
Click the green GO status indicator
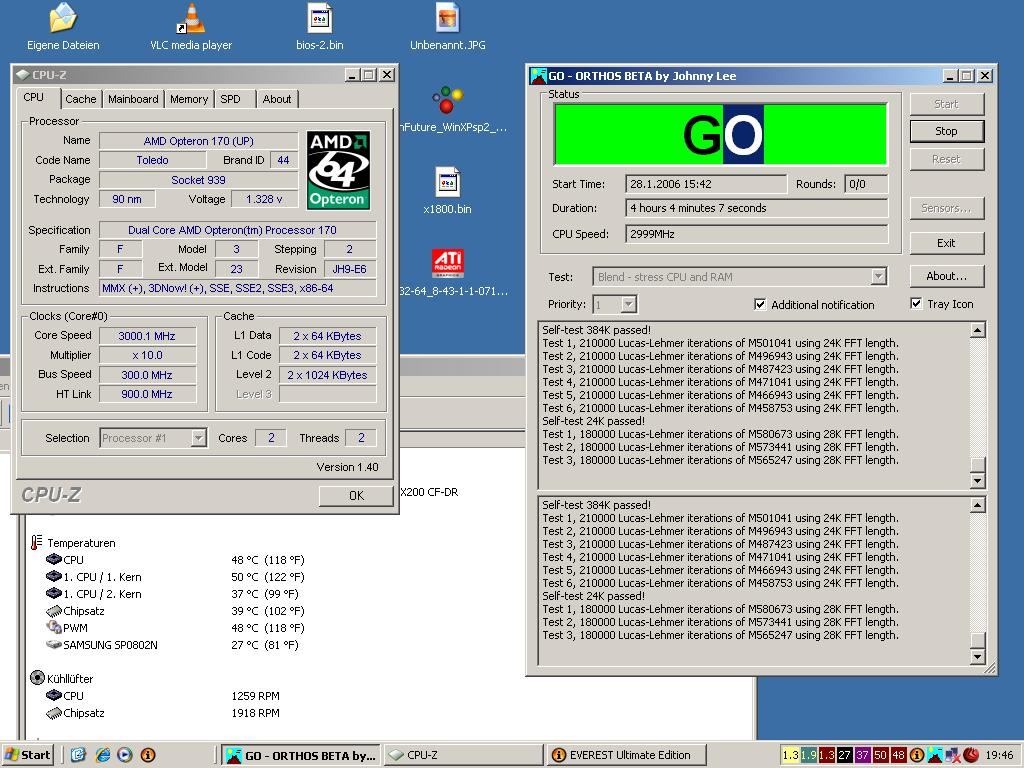pyautogui.click(x=720, y=134)
